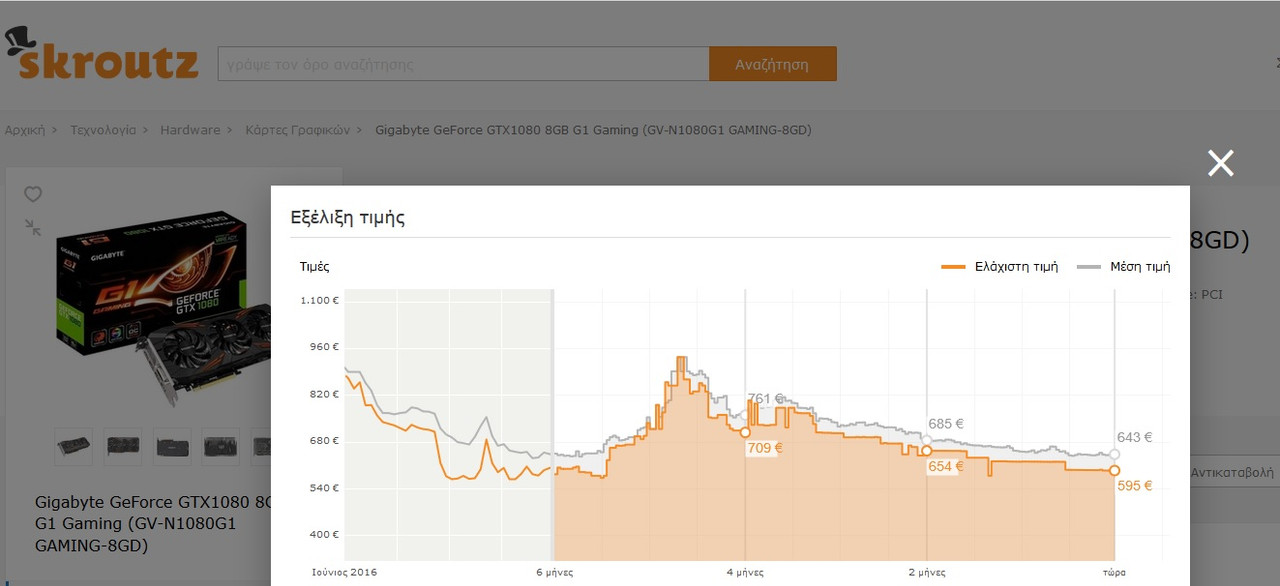Add product to favorites with heart icon
This screenshot has height=586, width=1280.
(x=33, y=194)
